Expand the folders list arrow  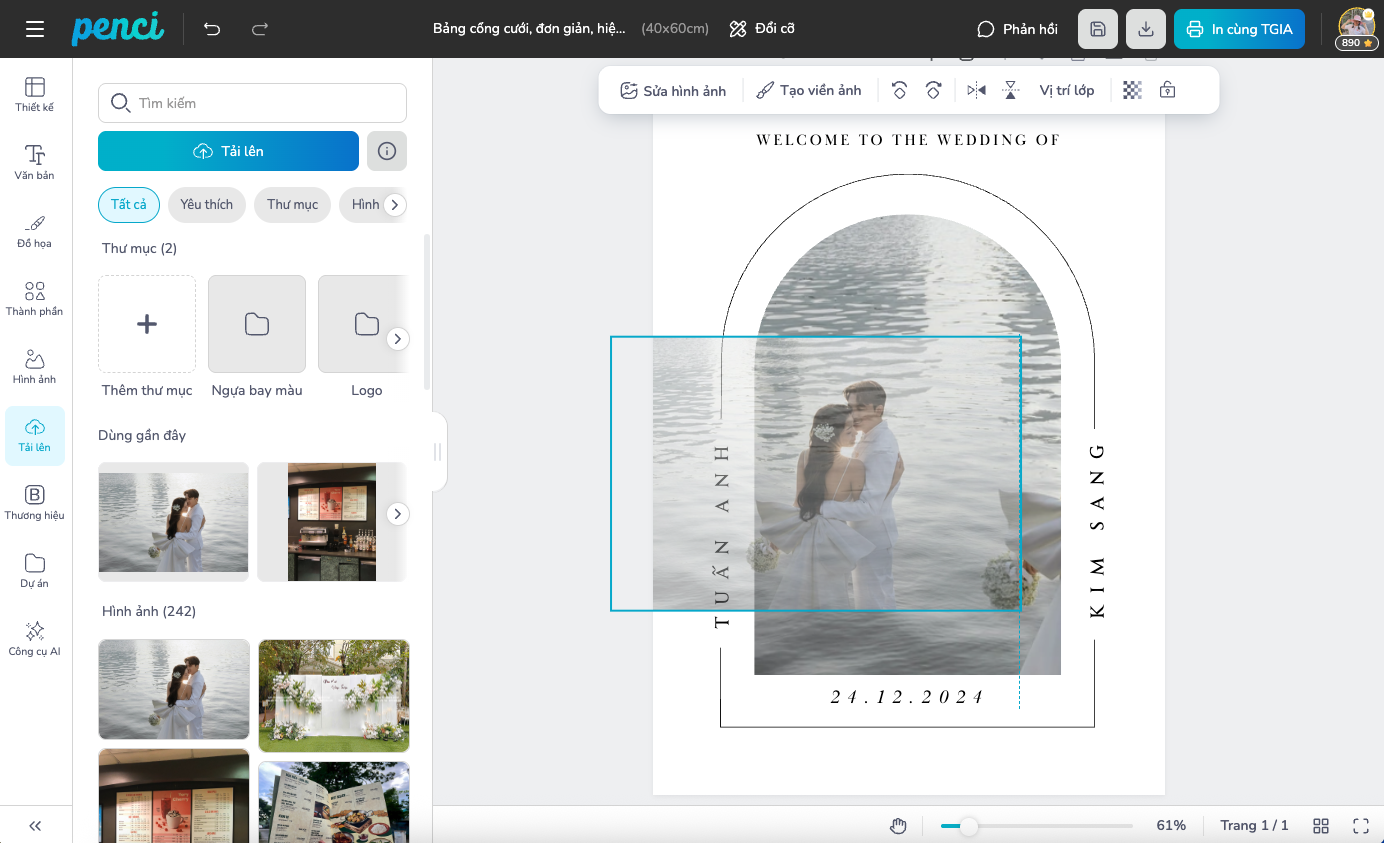397,339
